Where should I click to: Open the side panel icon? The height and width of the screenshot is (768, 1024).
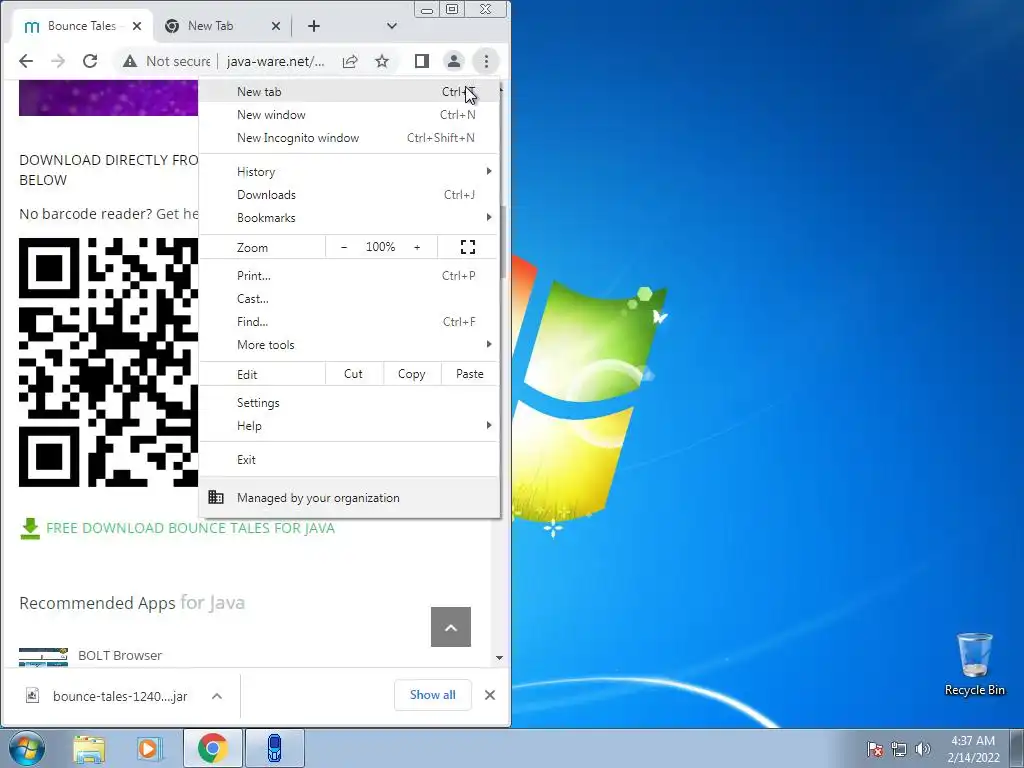[422, 61]
